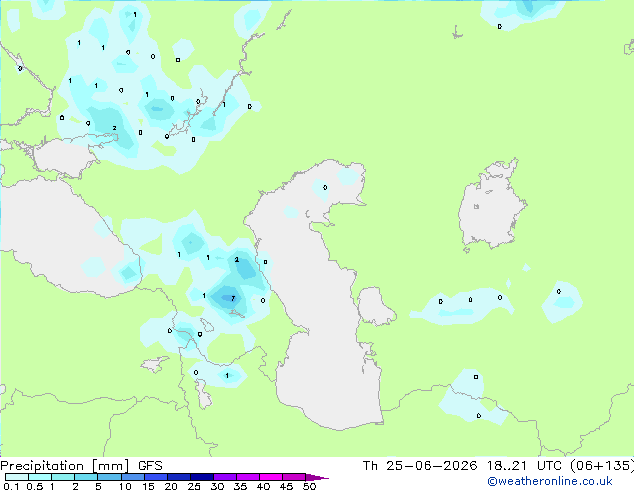Click the (06+135) forecast offset text
634x490 pixels.
pos(602,466)
